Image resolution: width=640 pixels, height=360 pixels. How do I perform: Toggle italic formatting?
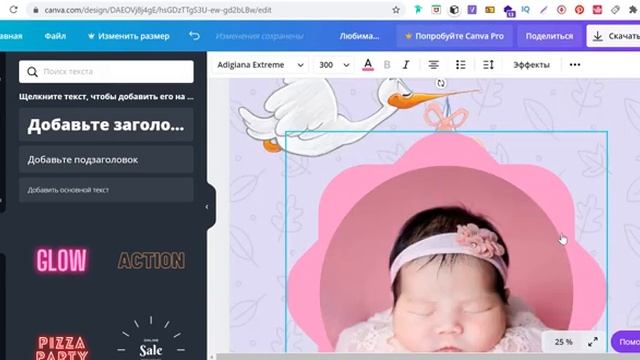pyautogui.click(x=406, y=65)
